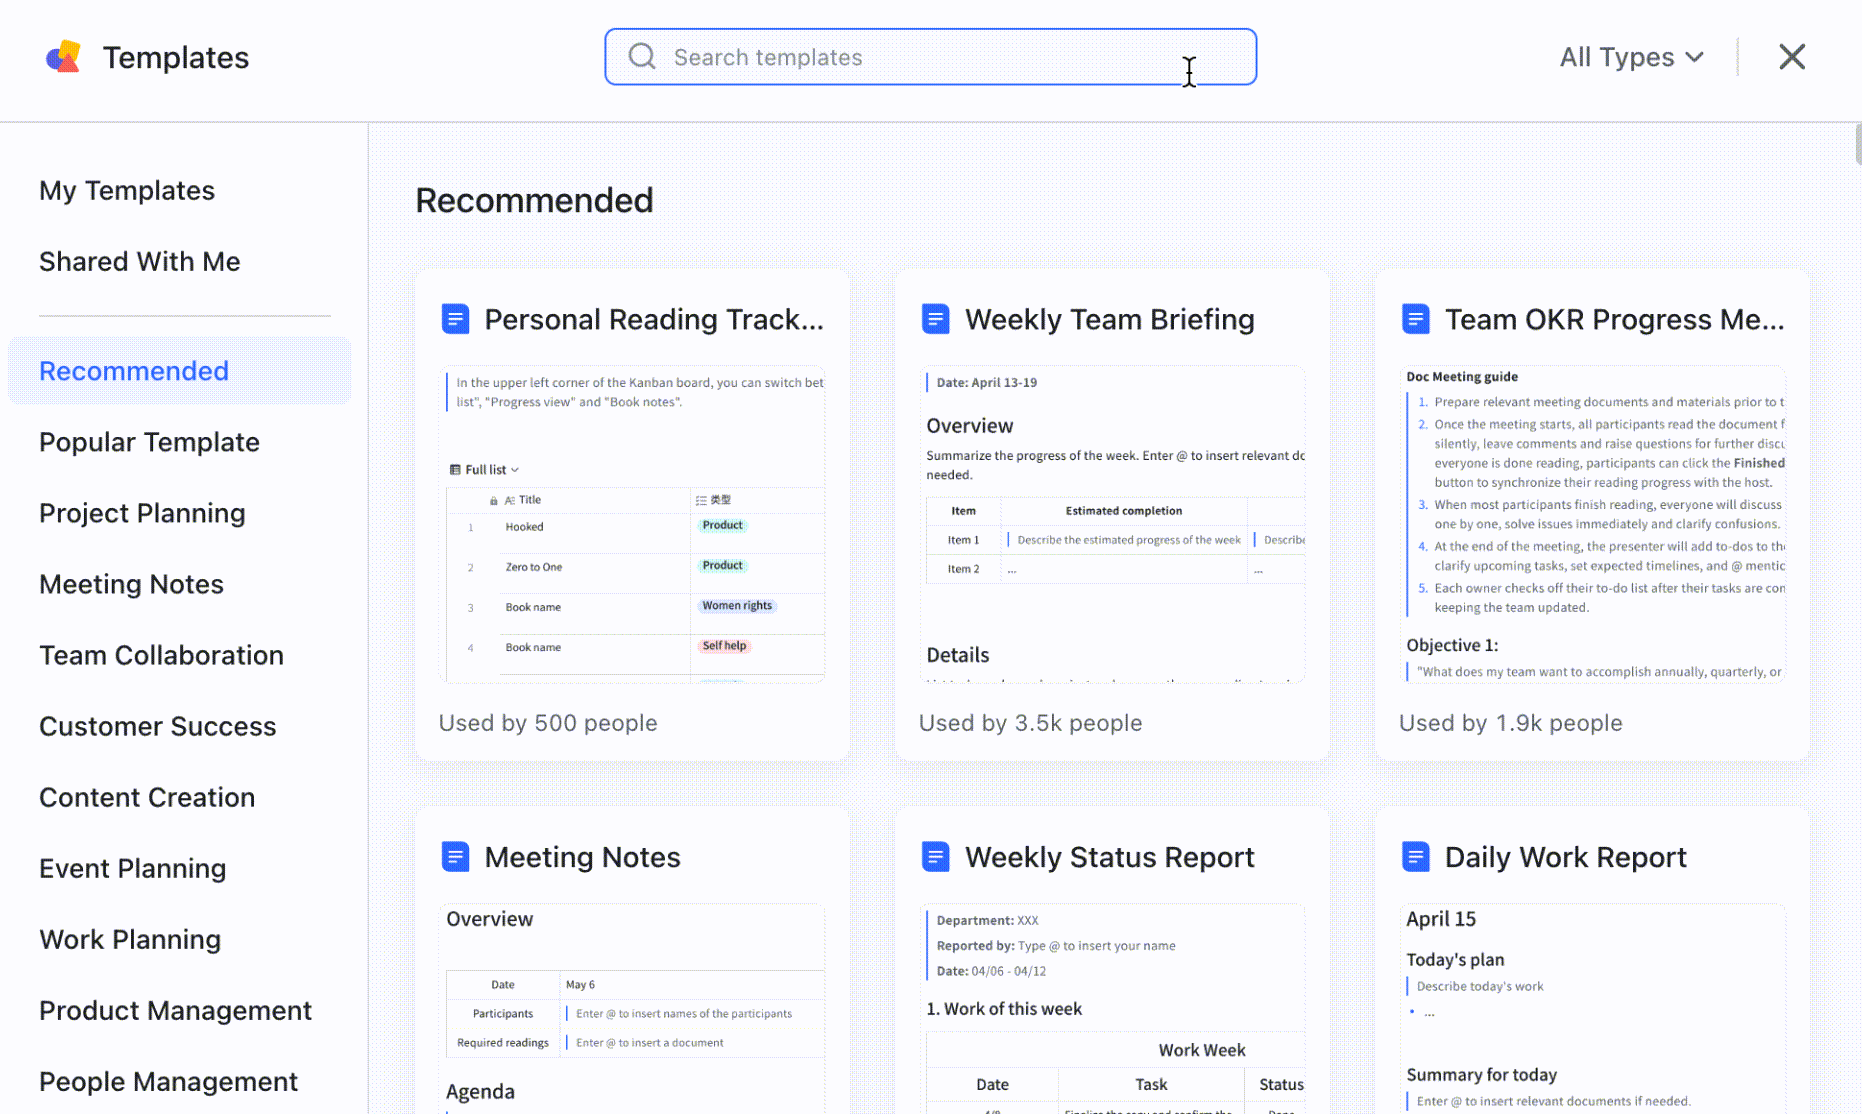Switch to Shared With Me section

click(x=139, y=261)
